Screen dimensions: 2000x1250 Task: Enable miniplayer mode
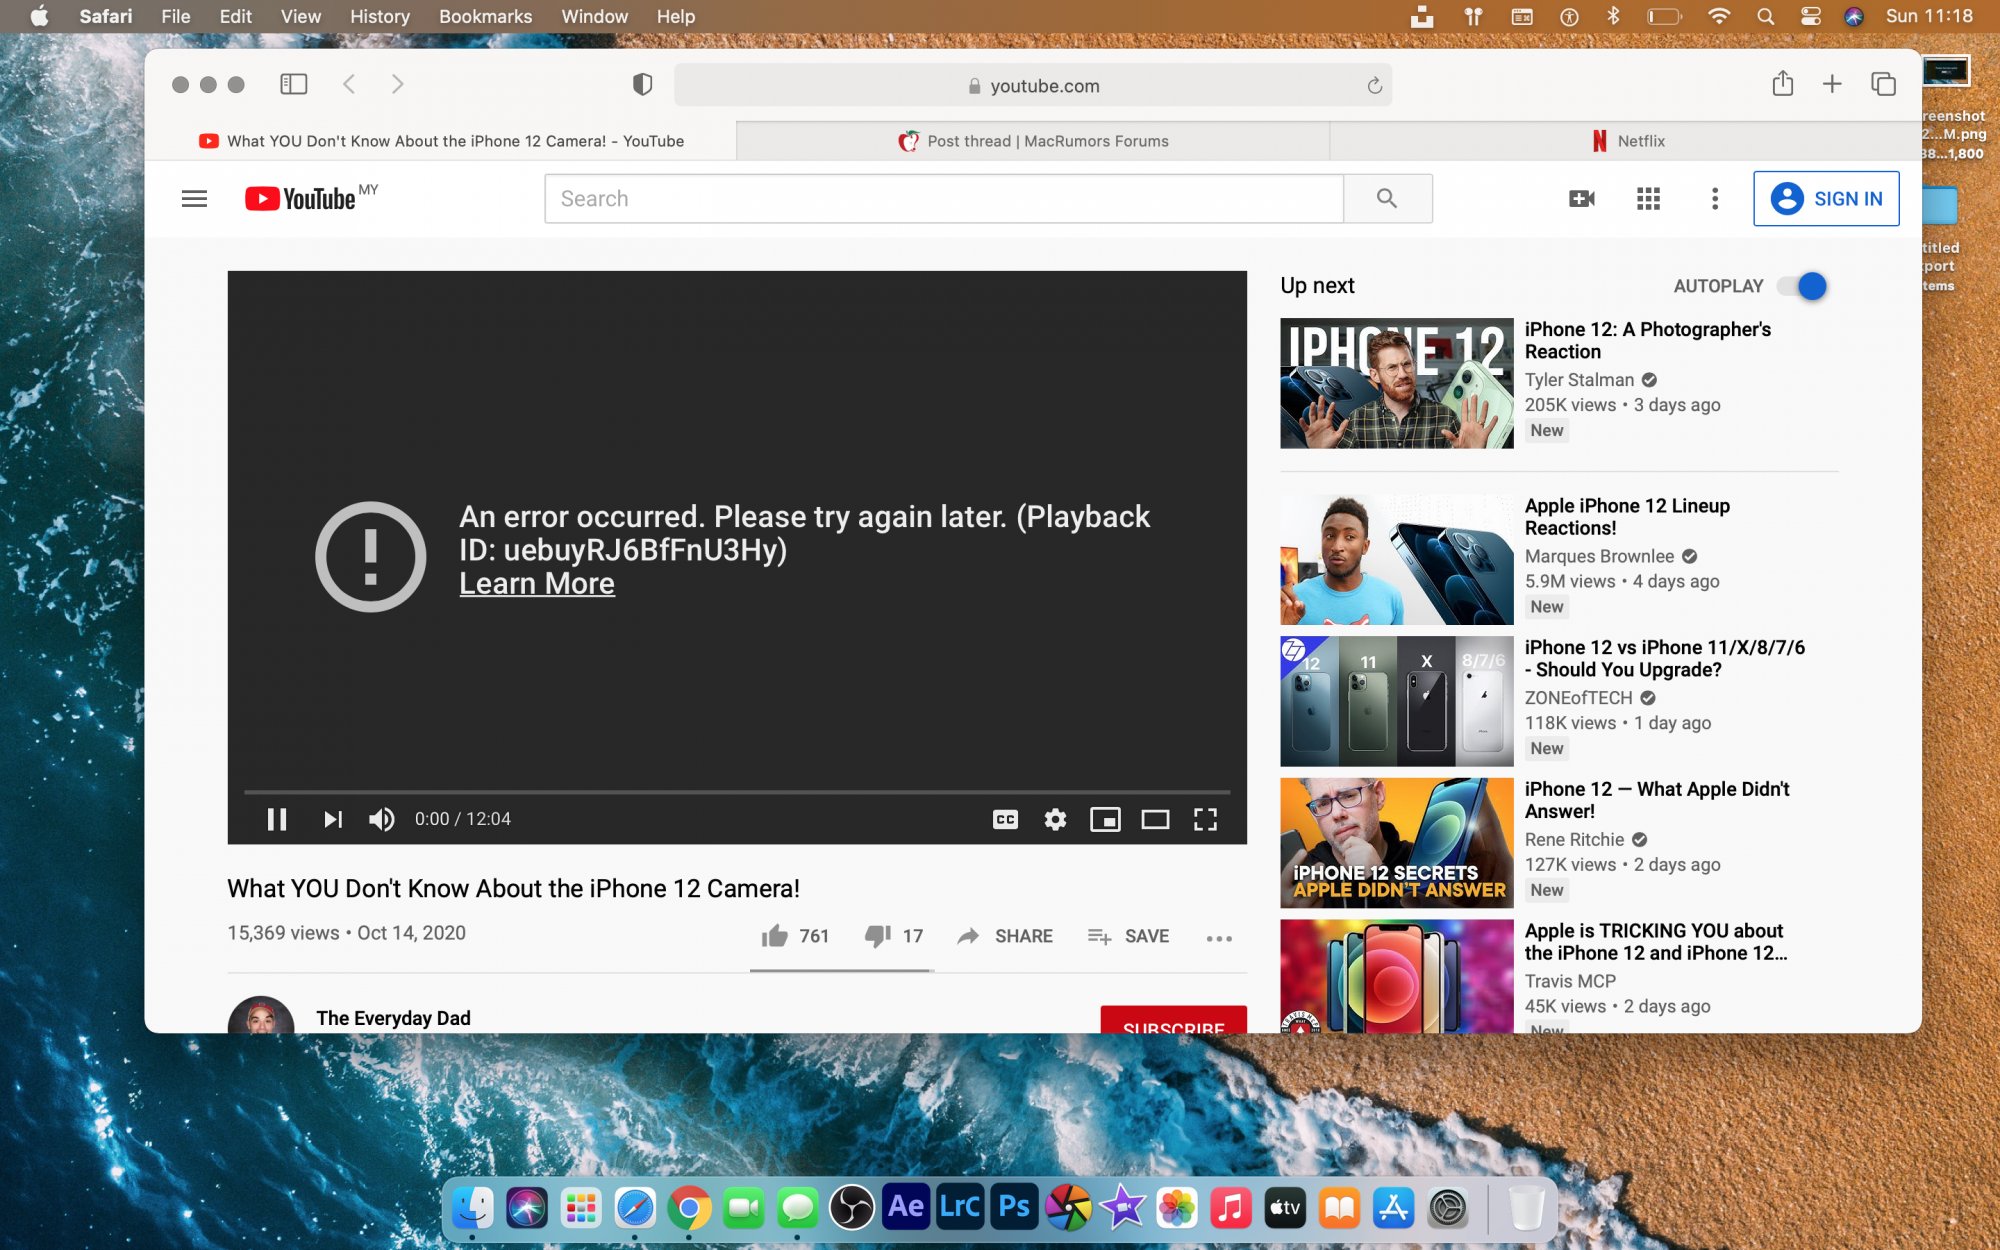click(1105, 819)
